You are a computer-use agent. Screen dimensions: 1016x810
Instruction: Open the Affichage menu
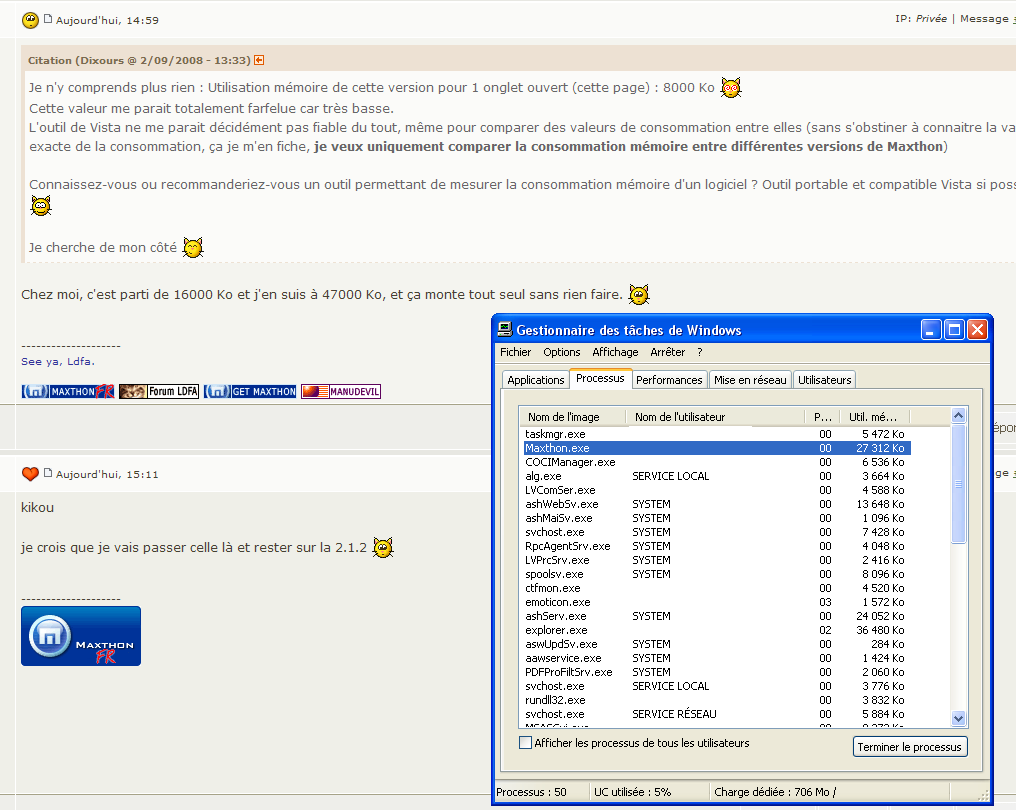pos(615,352)
